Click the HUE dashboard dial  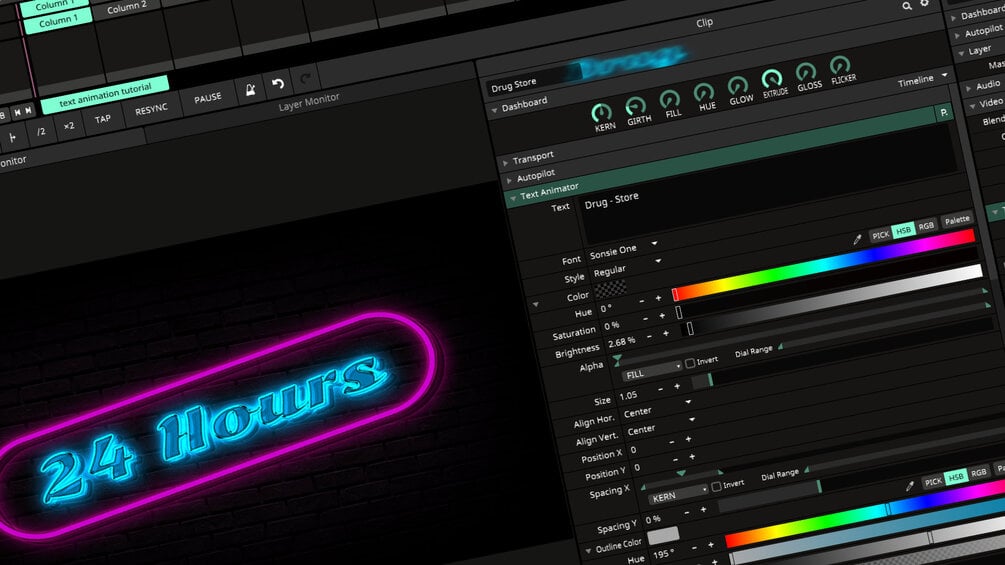(x=704, y=94)
